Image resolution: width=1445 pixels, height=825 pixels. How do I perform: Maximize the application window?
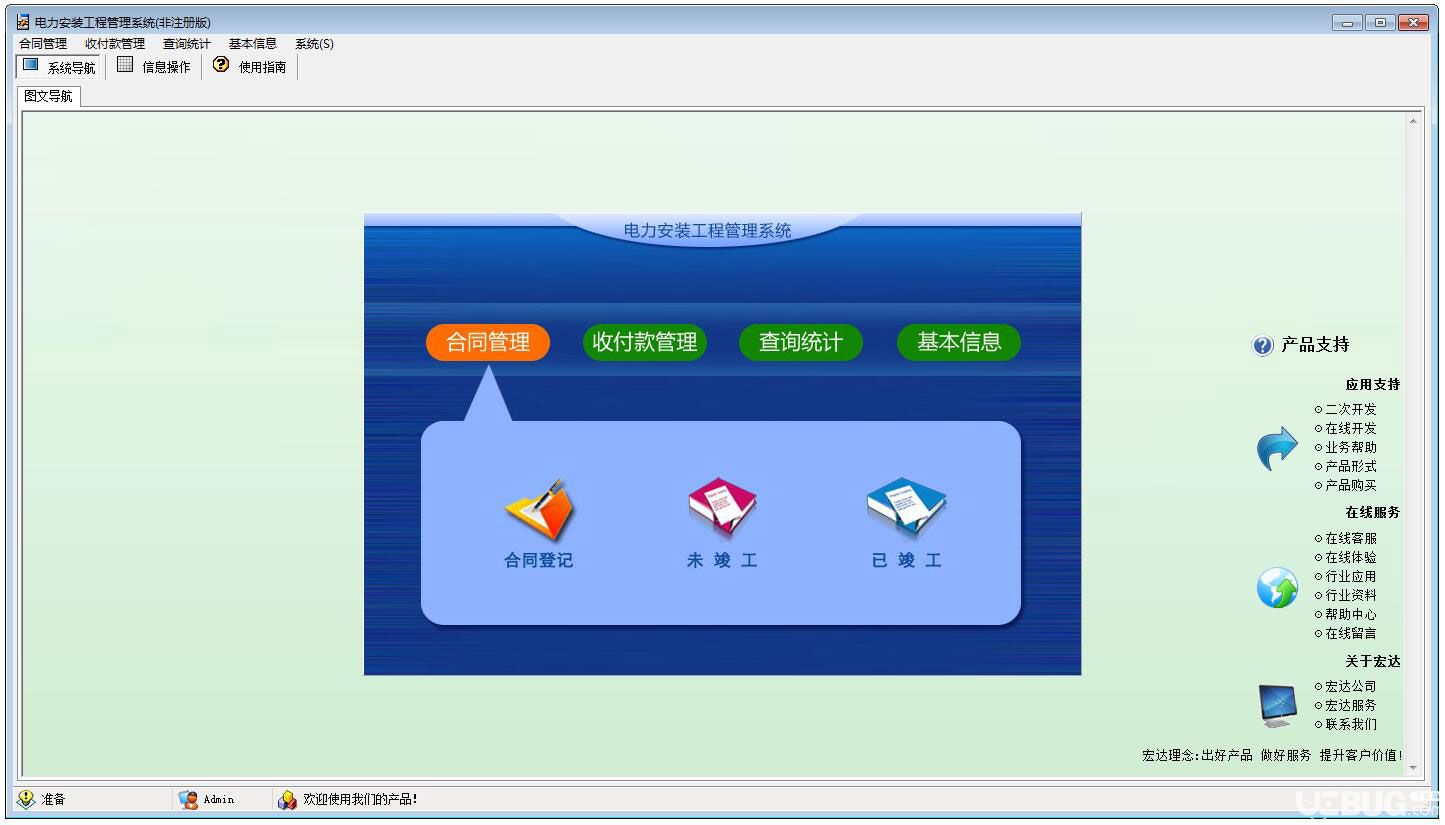[x=1380, y=22]
